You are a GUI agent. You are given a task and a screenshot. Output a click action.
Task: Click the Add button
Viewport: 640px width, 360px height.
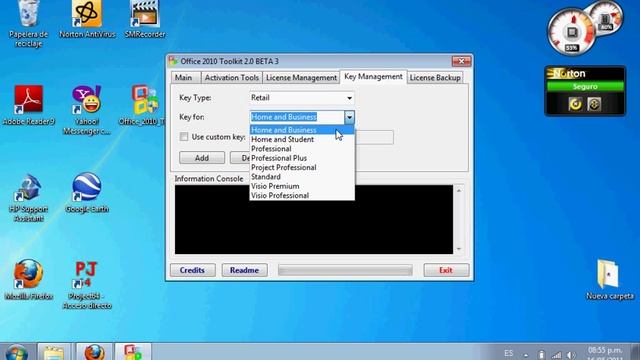tap(202, 158)
